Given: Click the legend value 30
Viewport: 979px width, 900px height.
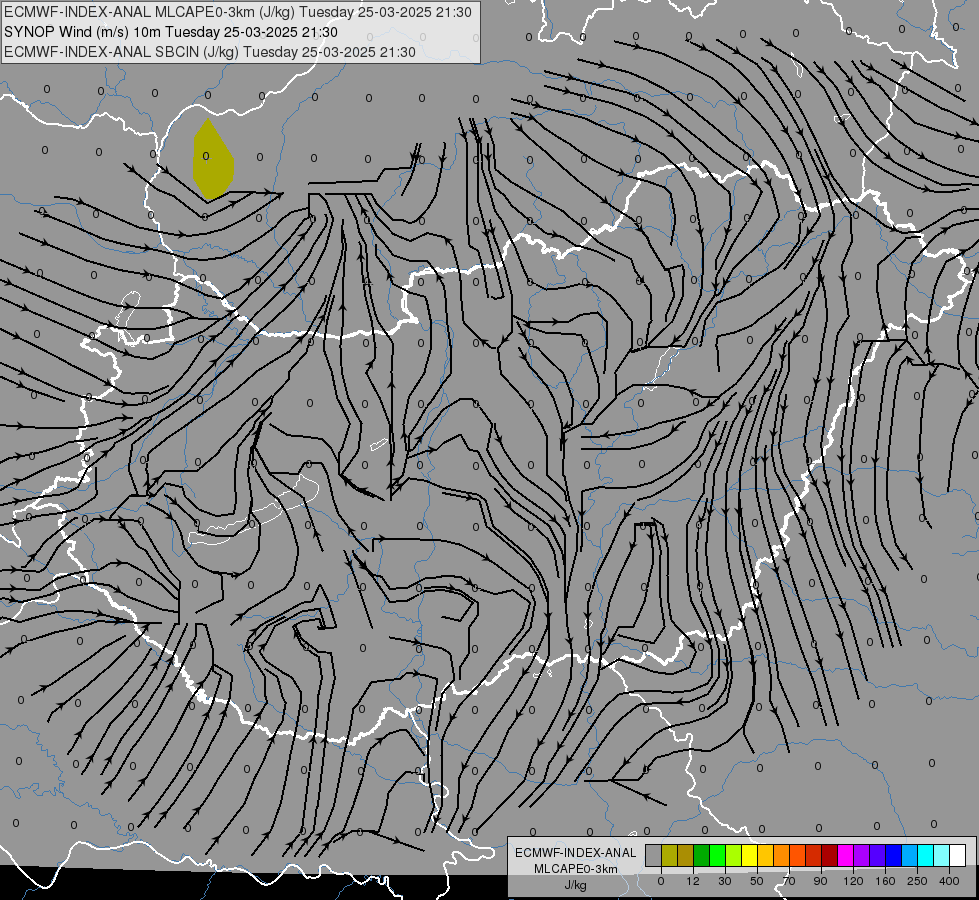Looking at the screenshot, I should 725,881.
